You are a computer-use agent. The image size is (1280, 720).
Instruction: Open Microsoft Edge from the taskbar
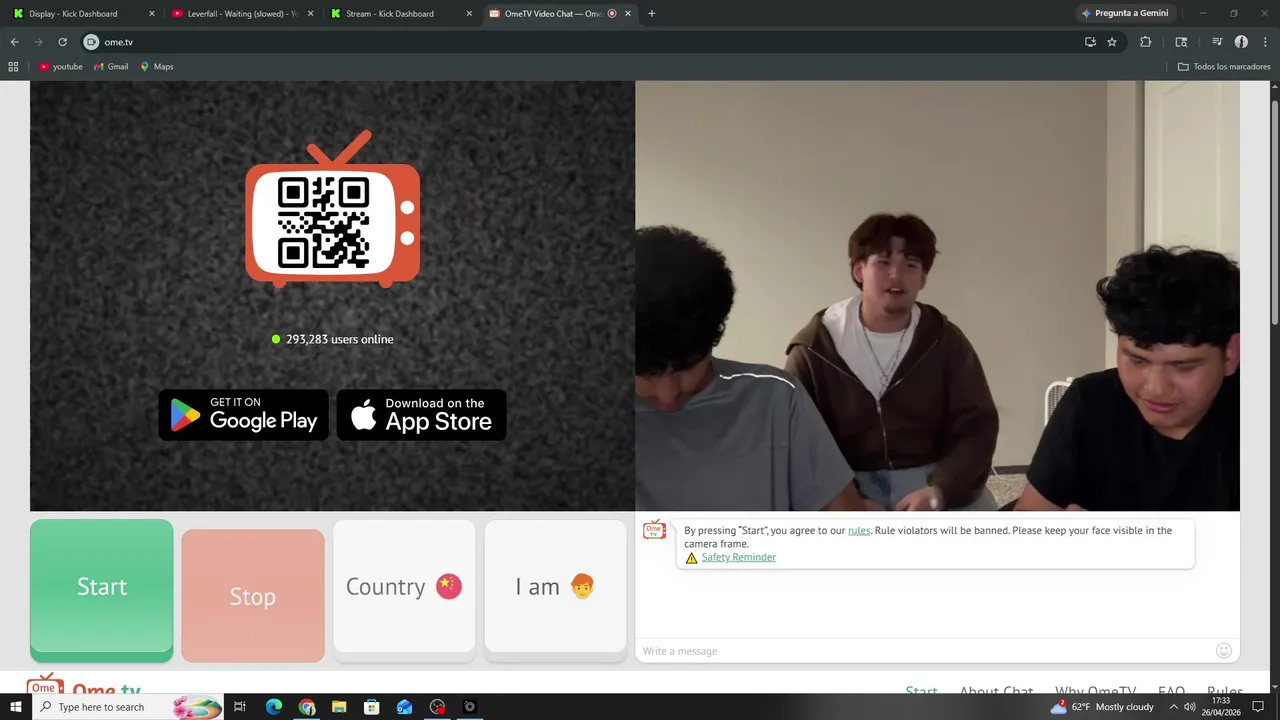pos(274,707)
